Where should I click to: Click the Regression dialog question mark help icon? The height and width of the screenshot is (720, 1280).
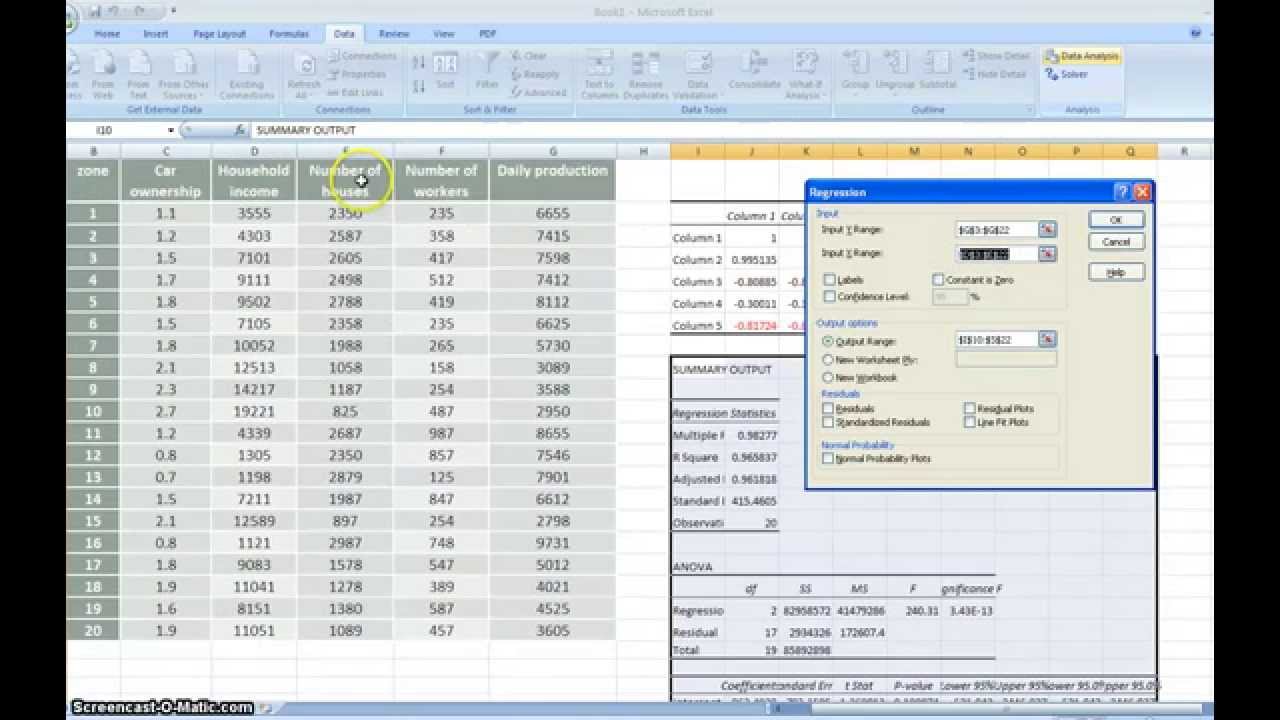point(1122,192)
